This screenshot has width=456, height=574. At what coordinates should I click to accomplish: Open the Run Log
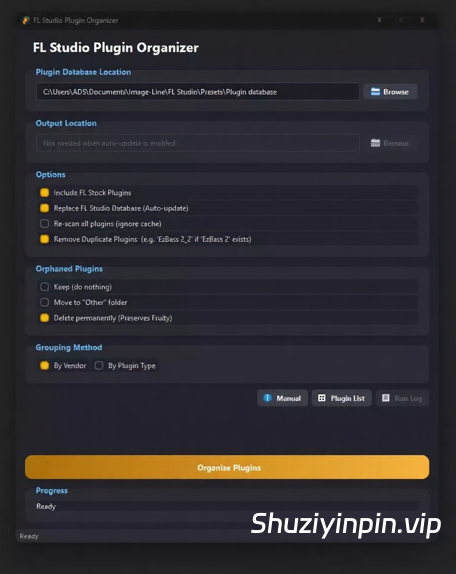[x=402, y=398]
